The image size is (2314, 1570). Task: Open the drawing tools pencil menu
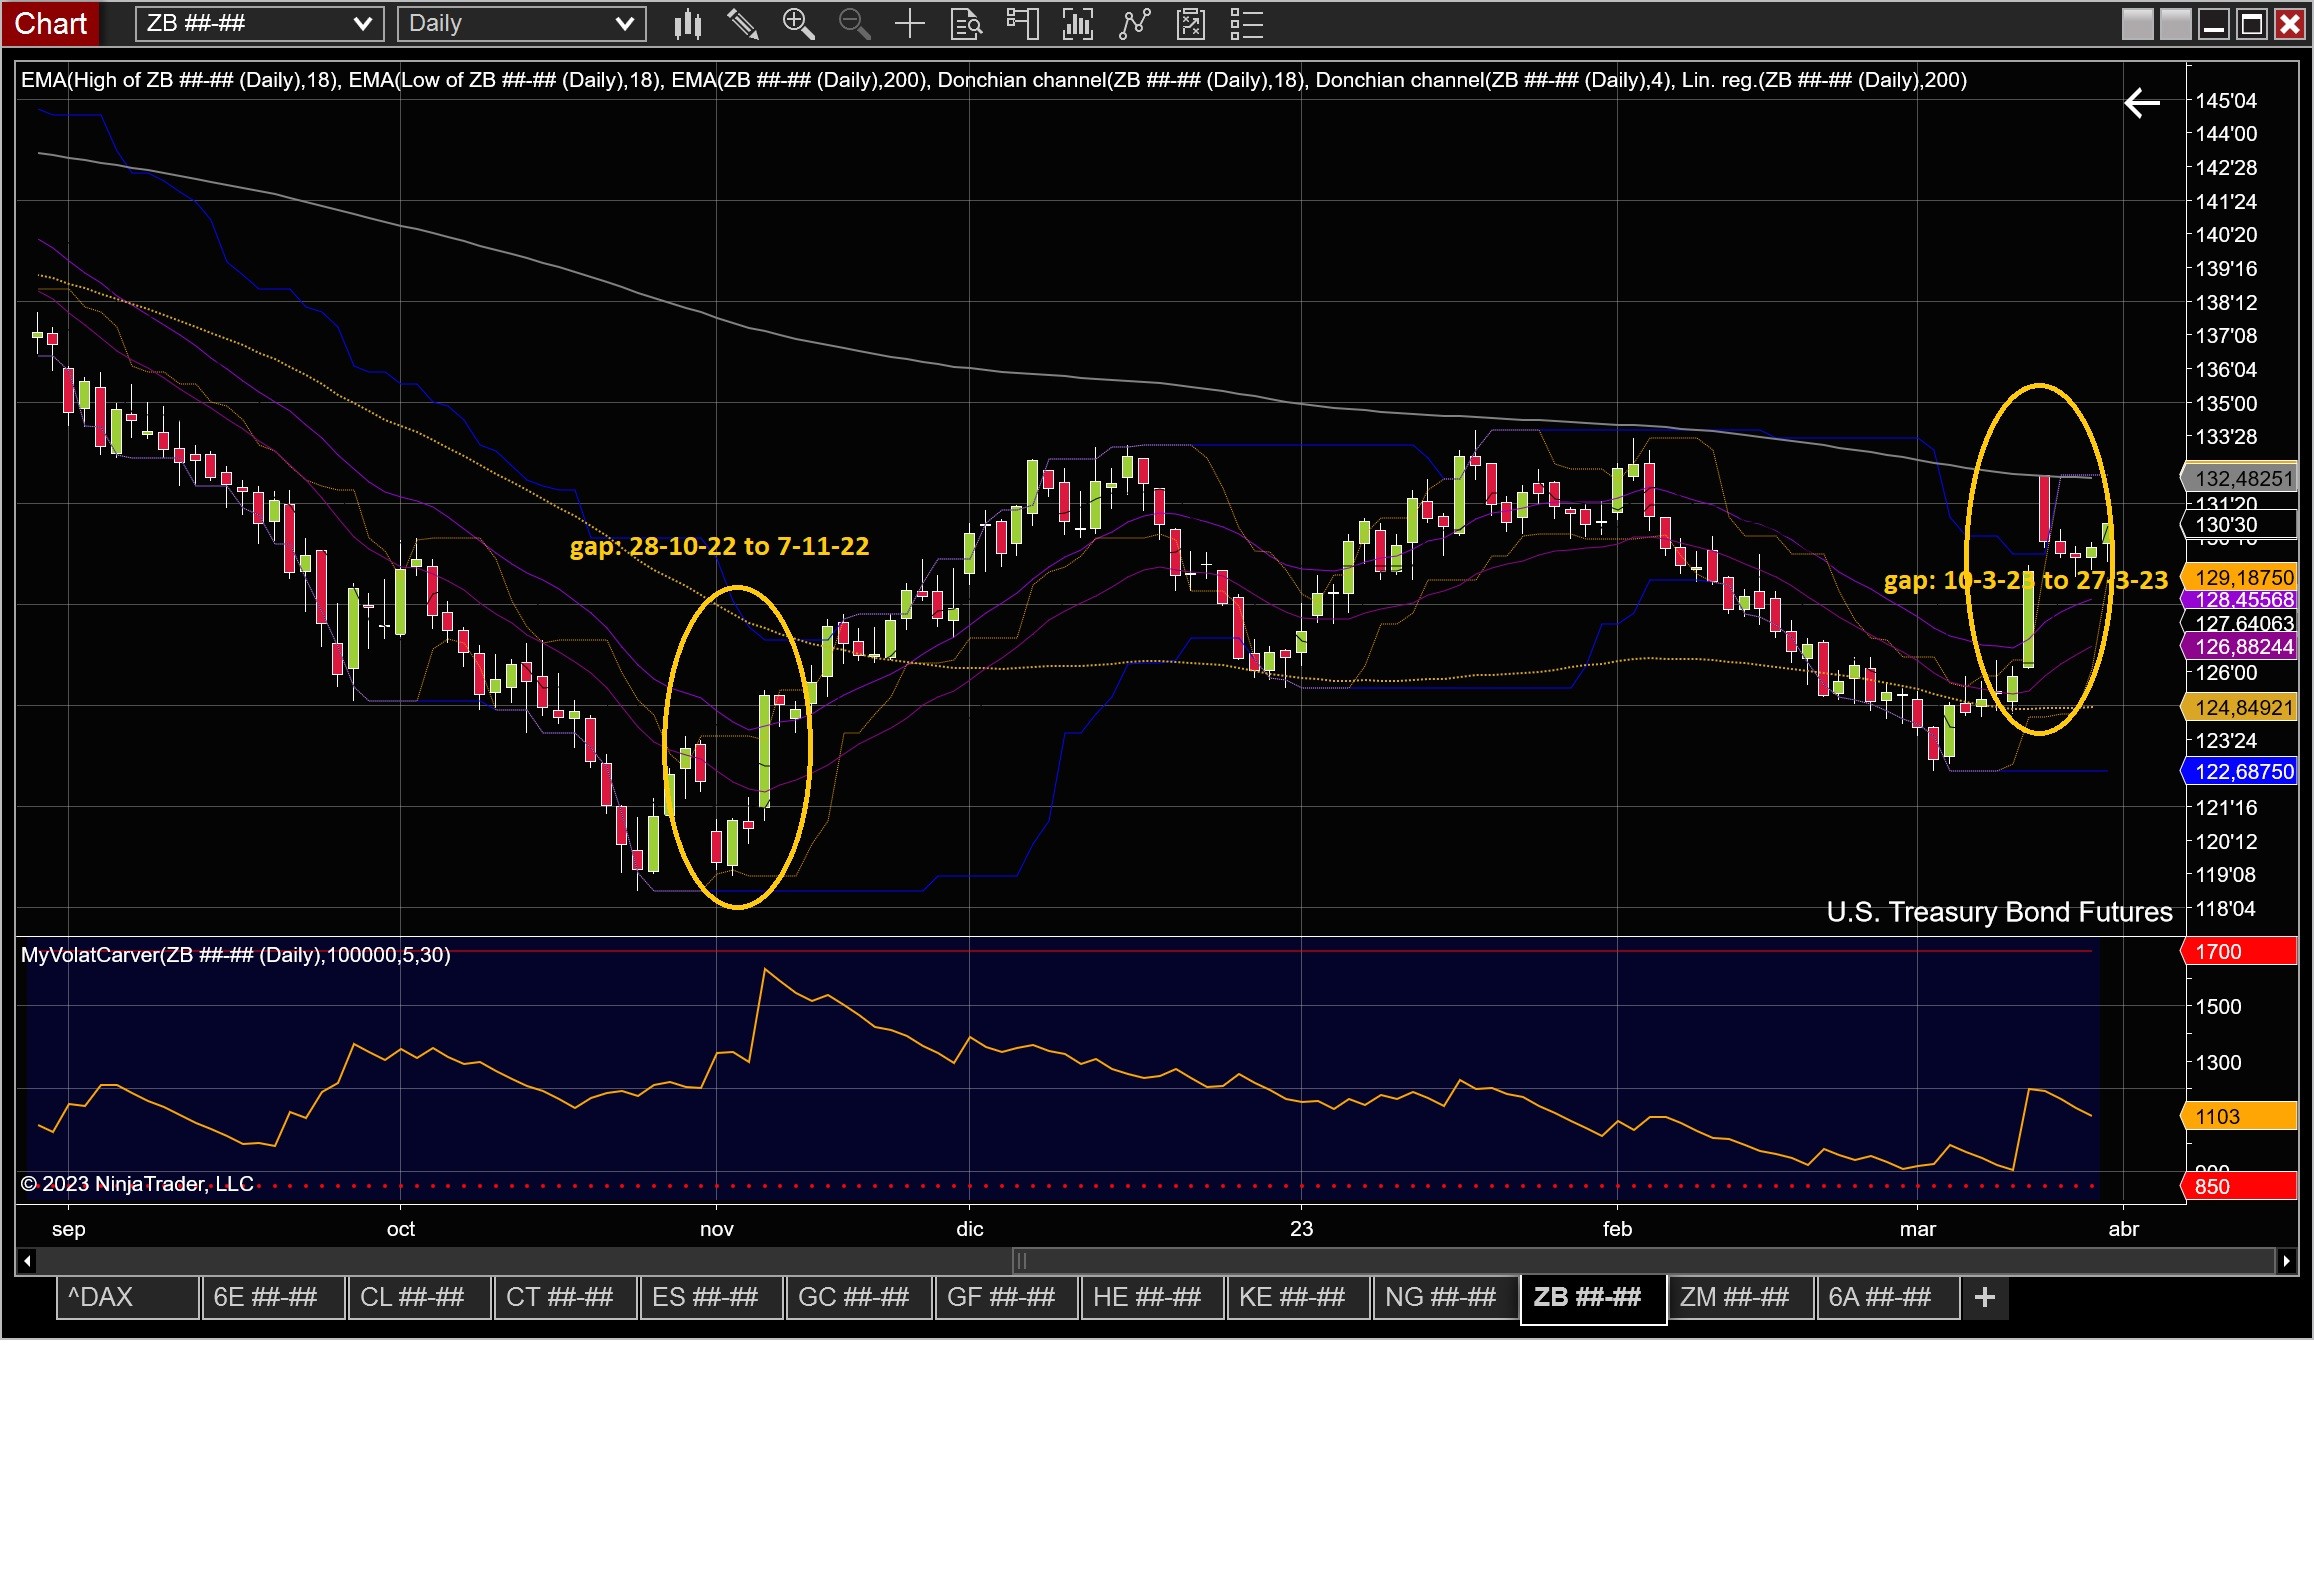742,23
